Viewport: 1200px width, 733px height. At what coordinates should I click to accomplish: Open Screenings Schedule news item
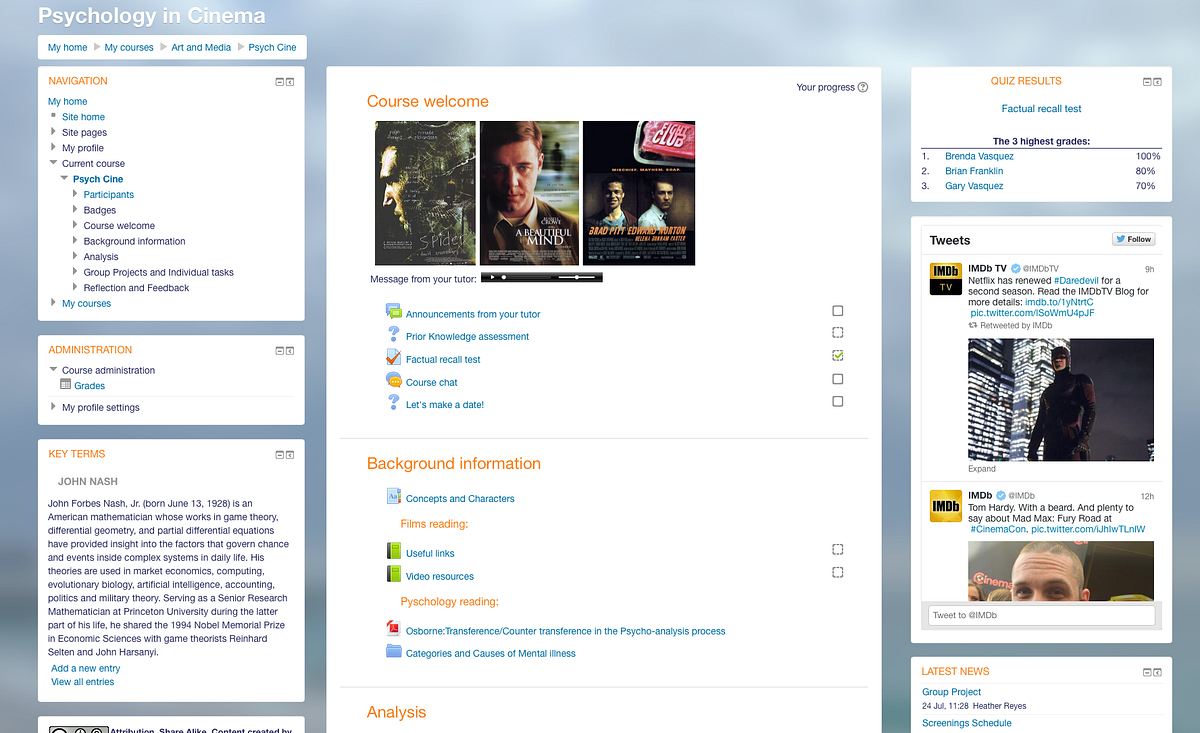click(966, 723)
